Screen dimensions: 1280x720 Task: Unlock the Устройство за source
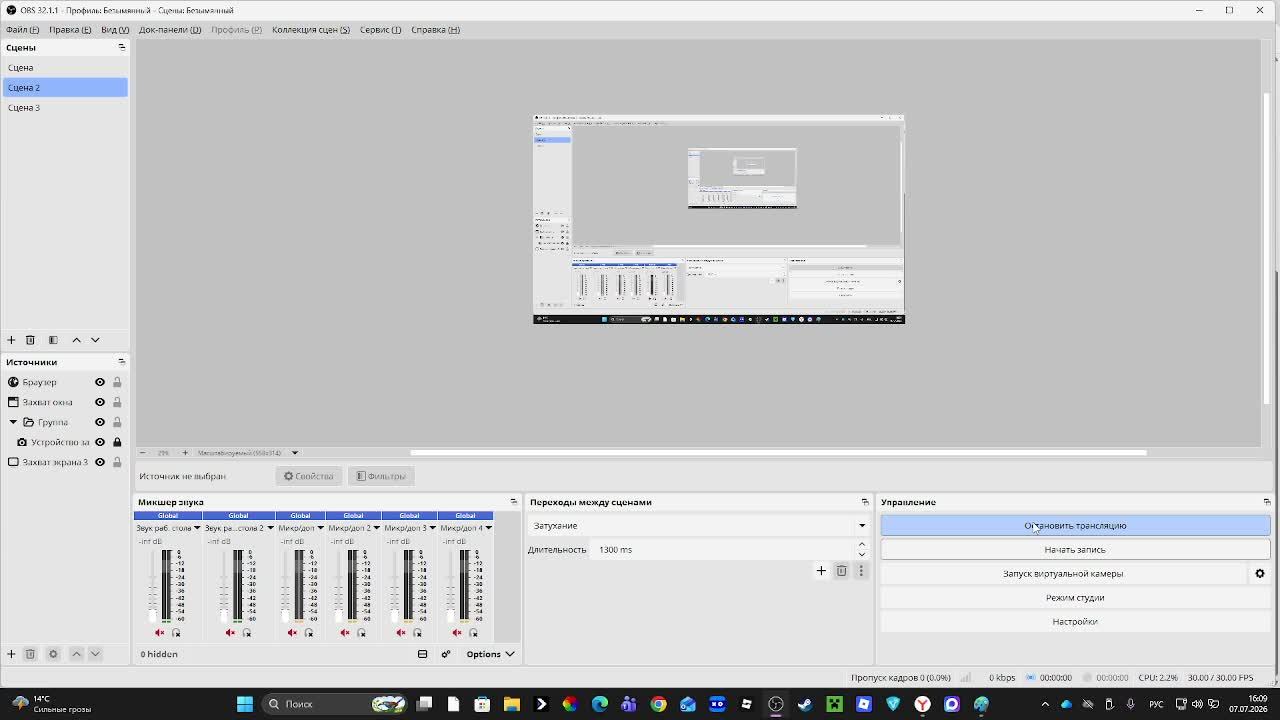coord(117,442)
